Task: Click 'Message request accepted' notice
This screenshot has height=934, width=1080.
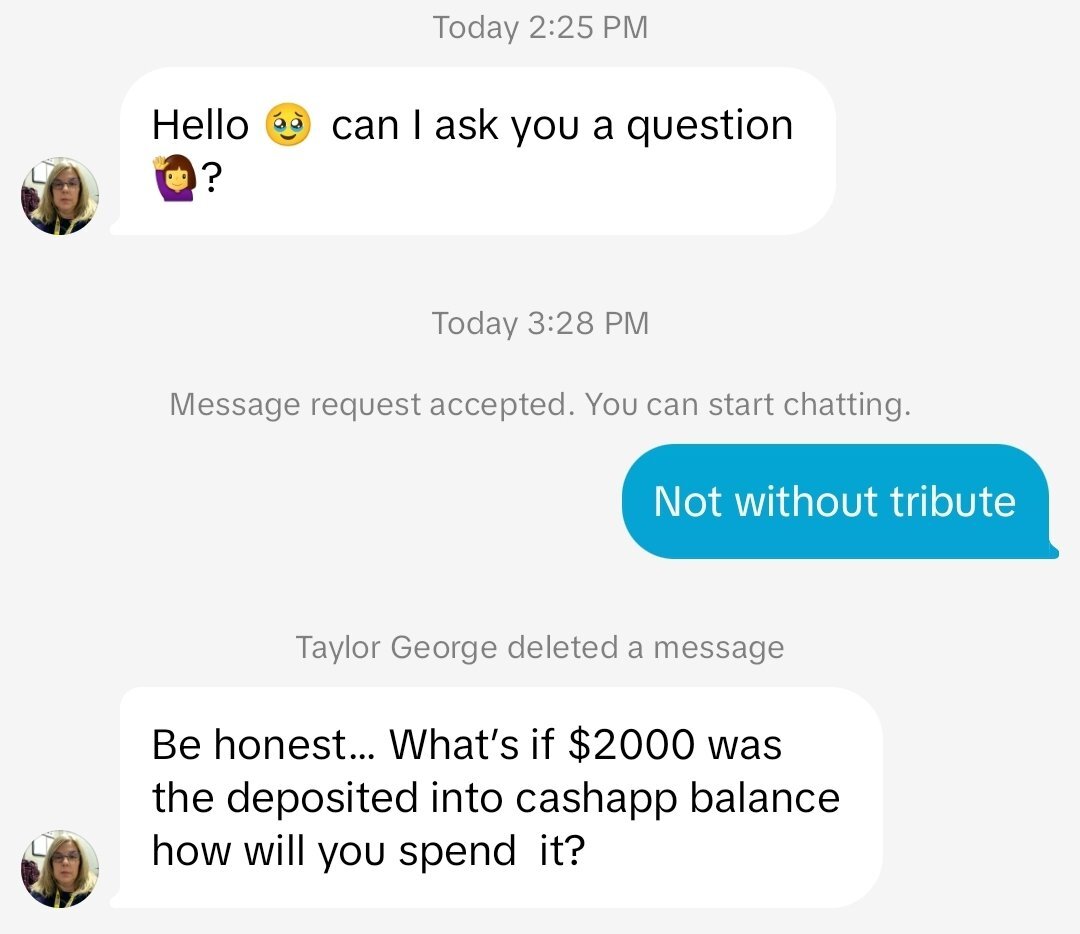Action: point(540,404)
